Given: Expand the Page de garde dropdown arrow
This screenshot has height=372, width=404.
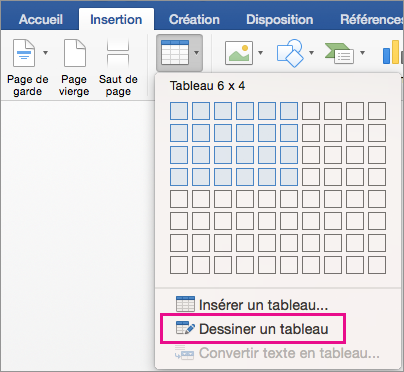Looking at the screenshot, I should pyautogui.click(x=46, y=53).
